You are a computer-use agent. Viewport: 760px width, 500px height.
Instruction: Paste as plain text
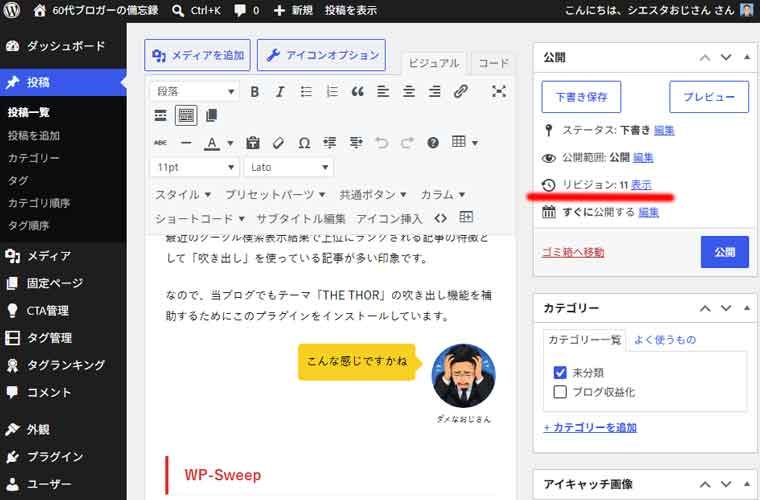point(253,142)
